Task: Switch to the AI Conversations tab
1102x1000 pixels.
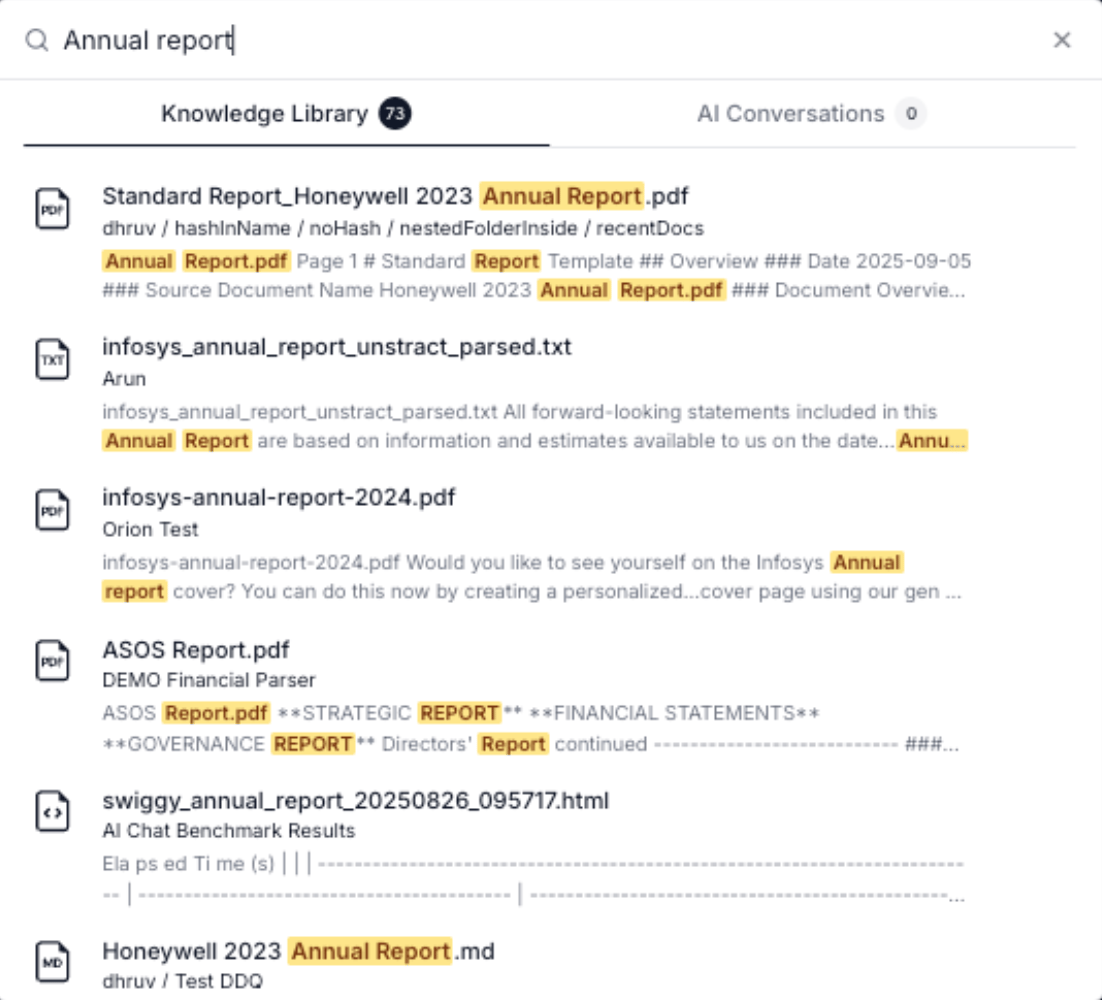Action: click(812, 114)
